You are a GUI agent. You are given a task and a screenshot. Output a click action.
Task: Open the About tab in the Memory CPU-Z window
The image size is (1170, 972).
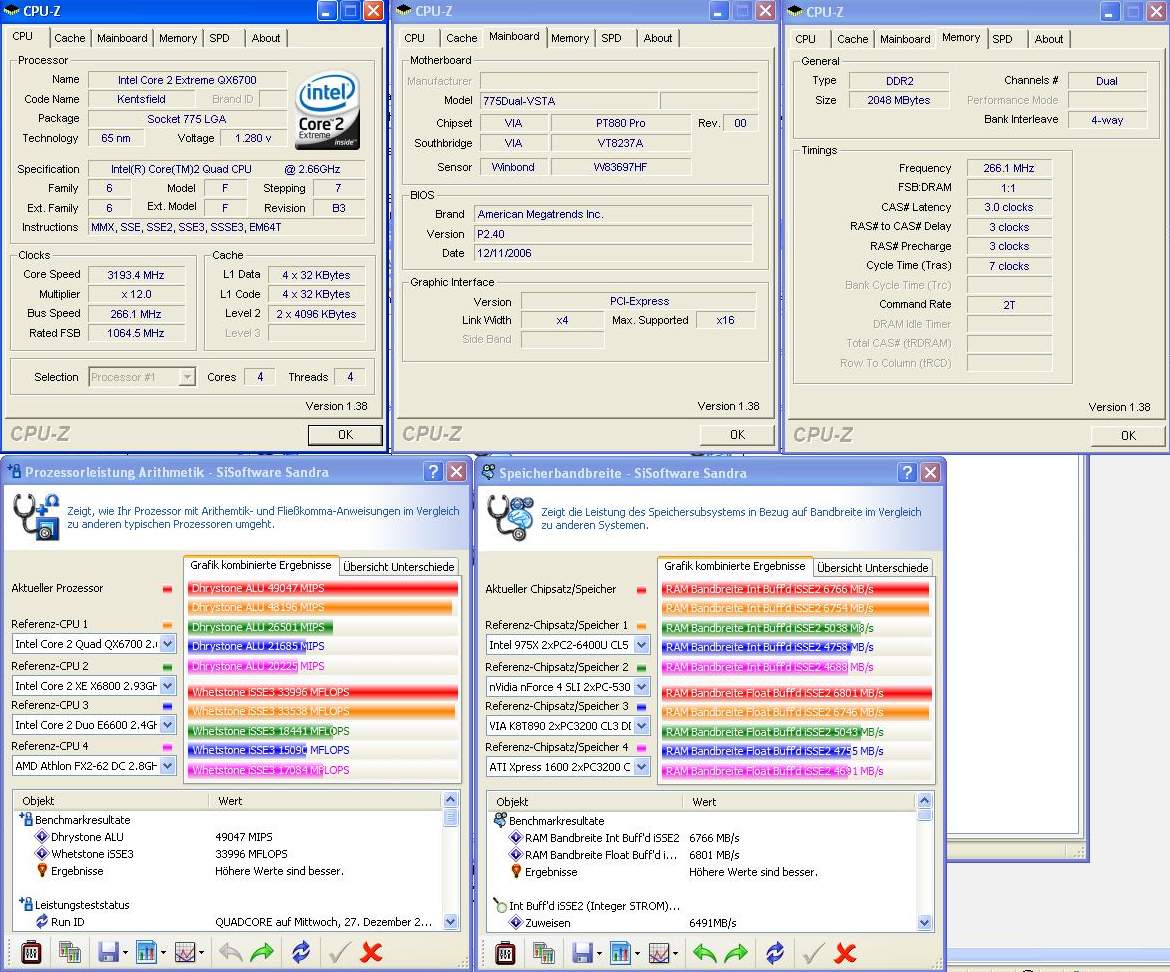tap(1048, 39)
